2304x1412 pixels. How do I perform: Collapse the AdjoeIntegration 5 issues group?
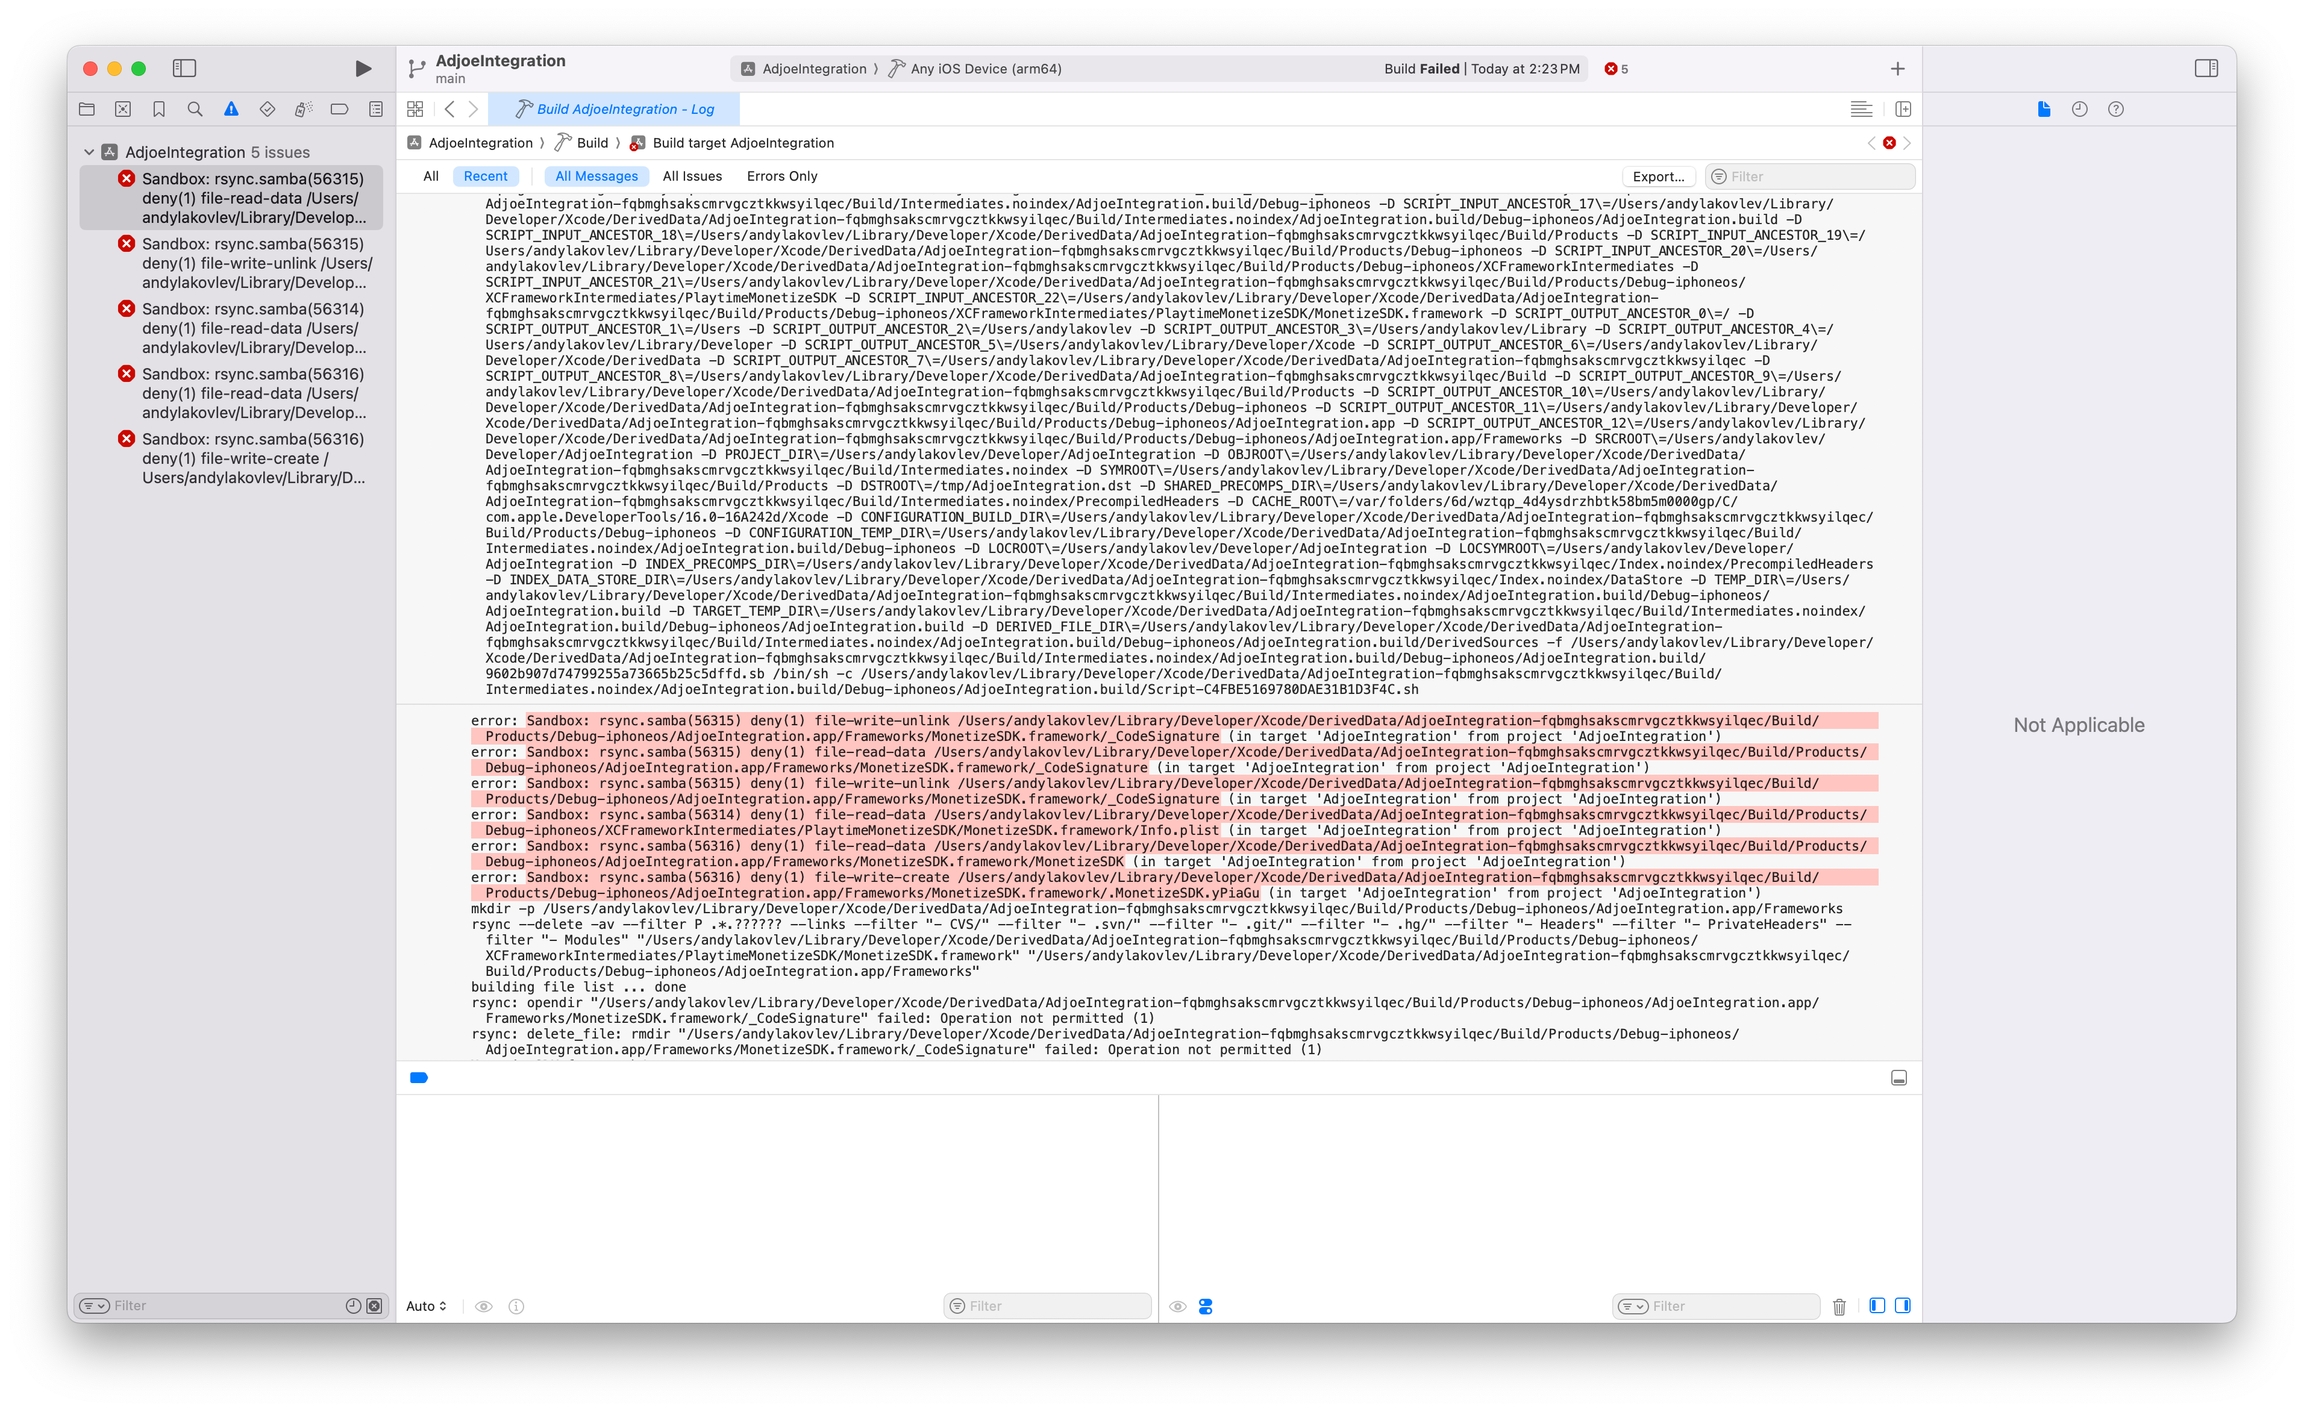pos(89,152)
